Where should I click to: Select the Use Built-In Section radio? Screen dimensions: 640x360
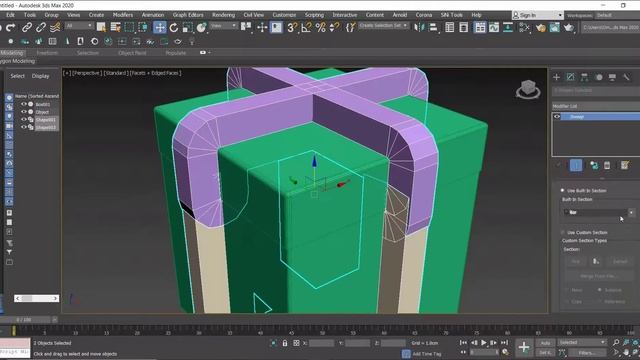(x=562, y=190)
